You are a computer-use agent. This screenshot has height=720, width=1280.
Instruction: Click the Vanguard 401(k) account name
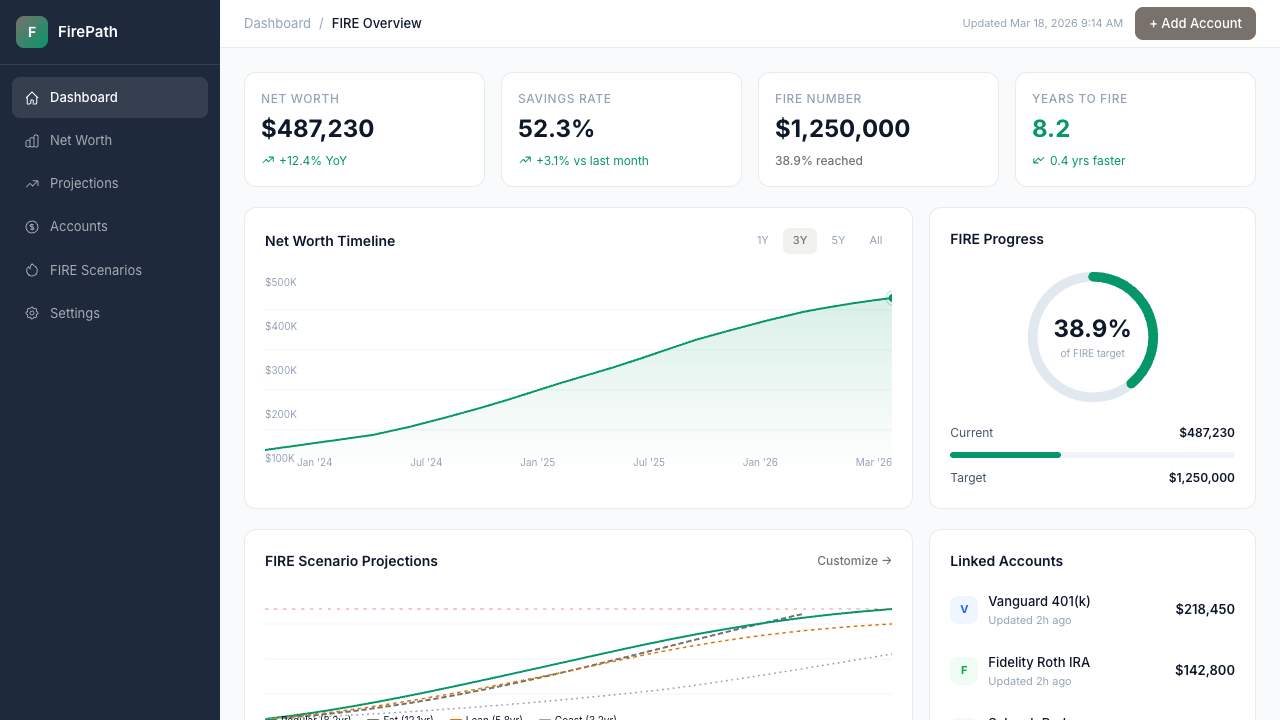[x=1039, y=601]
